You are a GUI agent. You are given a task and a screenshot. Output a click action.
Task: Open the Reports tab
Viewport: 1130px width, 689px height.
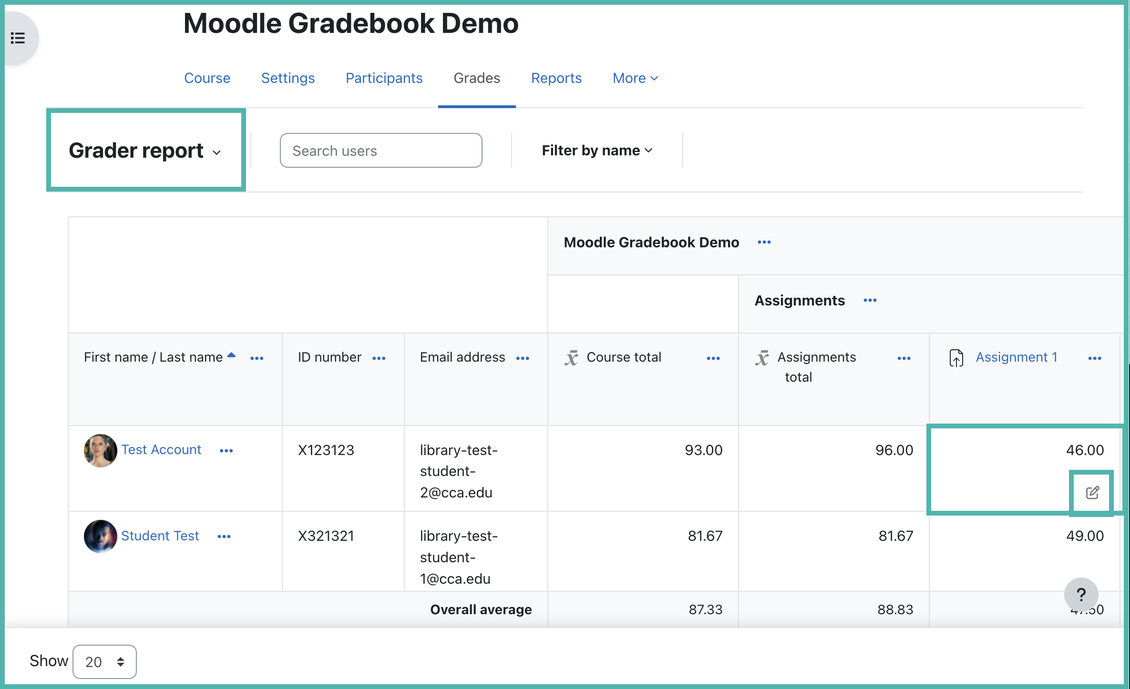point(556,78)
